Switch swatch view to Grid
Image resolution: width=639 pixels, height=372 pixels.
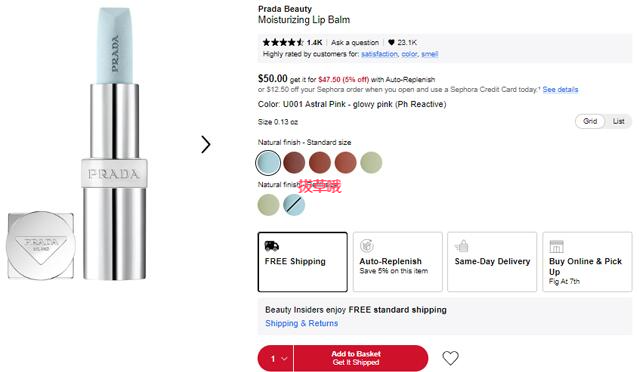590,121
